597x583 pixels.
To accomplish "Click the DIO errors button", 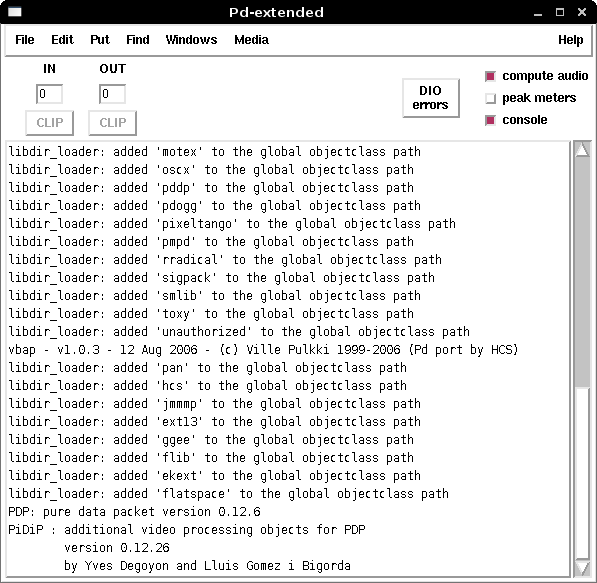I will [x=431, y=98].
